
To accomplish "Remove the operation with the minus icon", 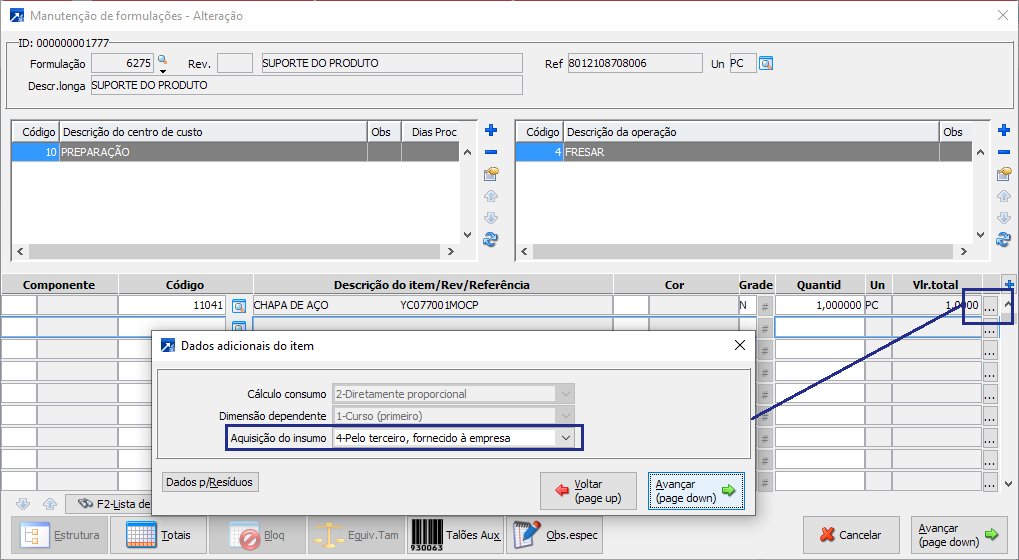I will coord(1003,152).
